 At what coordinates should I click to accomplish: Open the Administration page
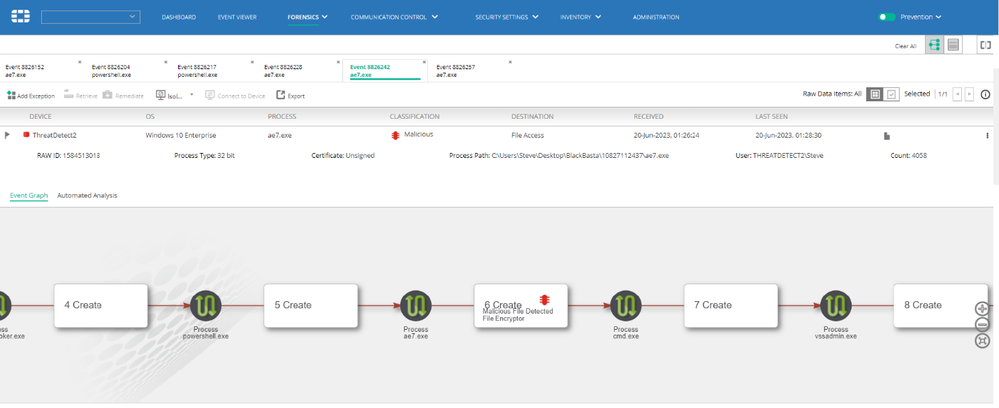coord(656,17)
